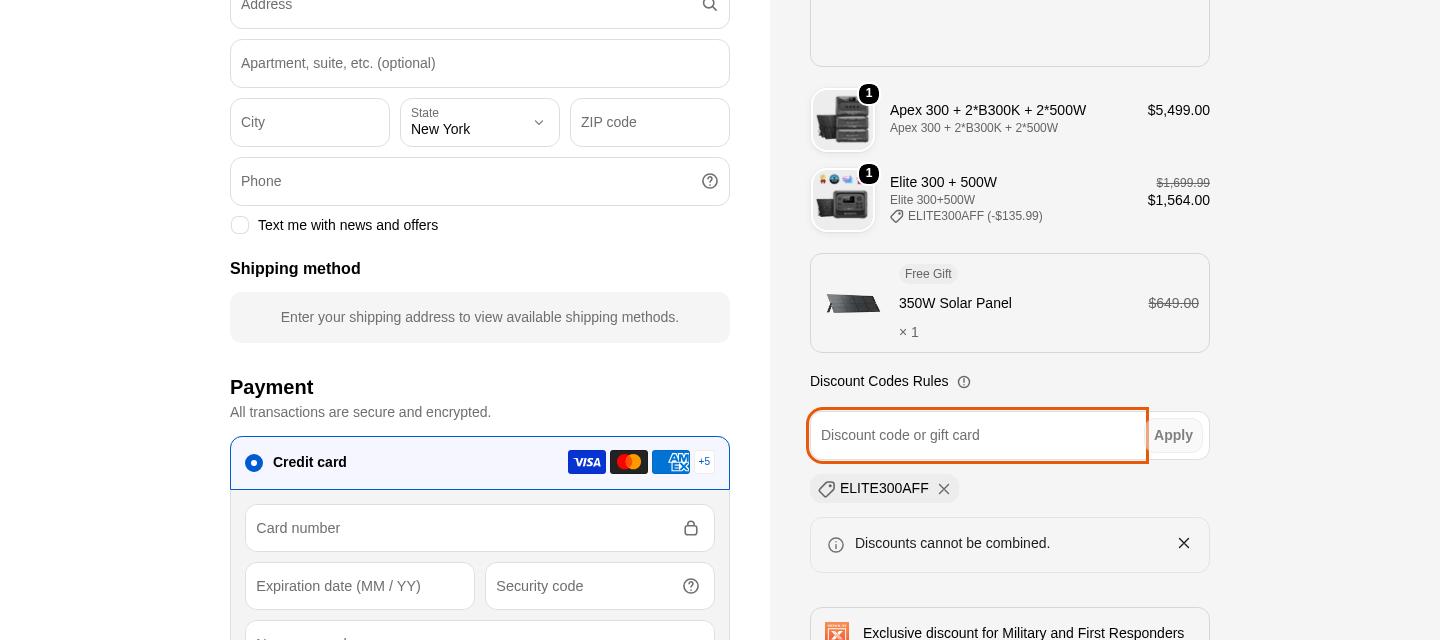Show the +5 more card types
Screen dimensions: 1440x640
(704, 462)
